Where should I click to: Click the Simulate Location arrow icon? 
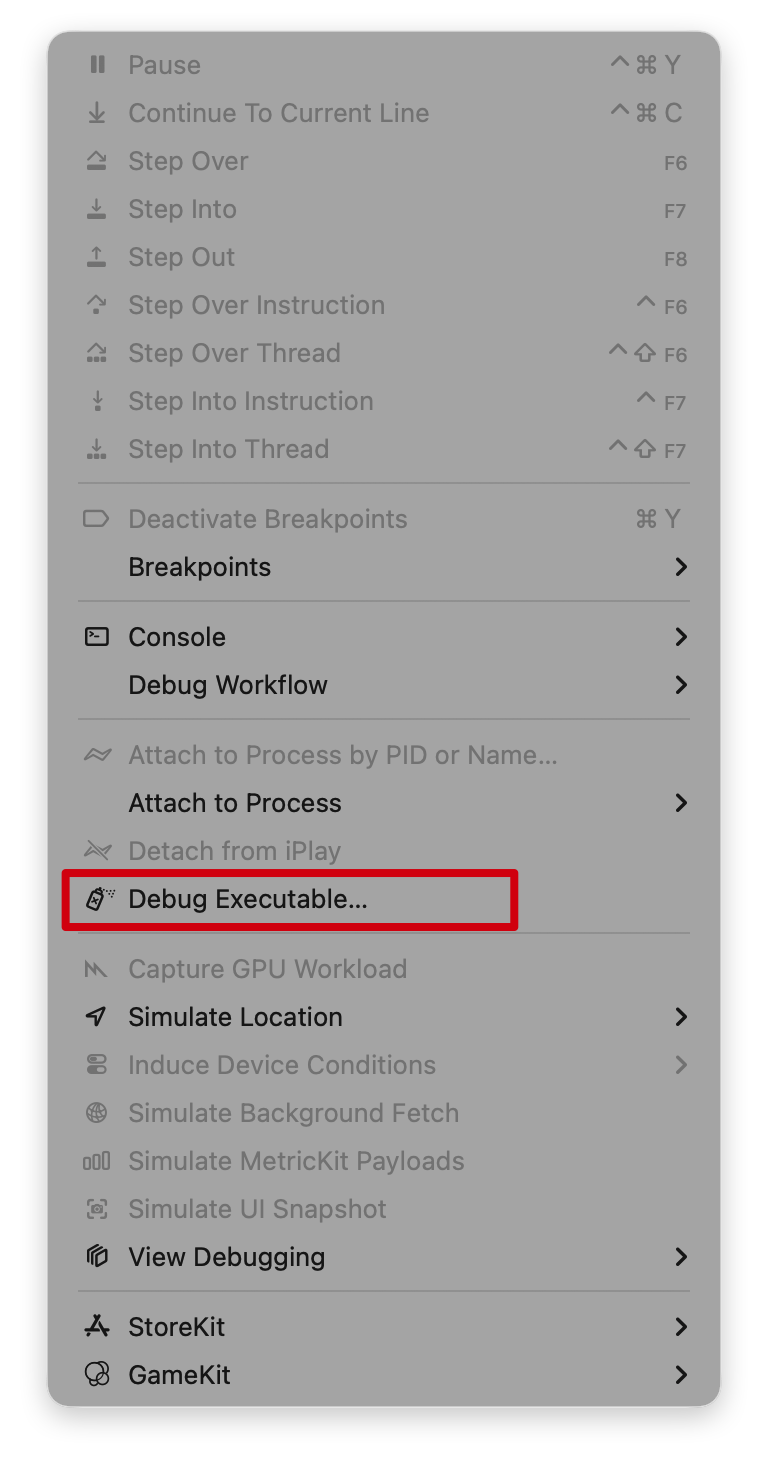[x=97, y=1017]
